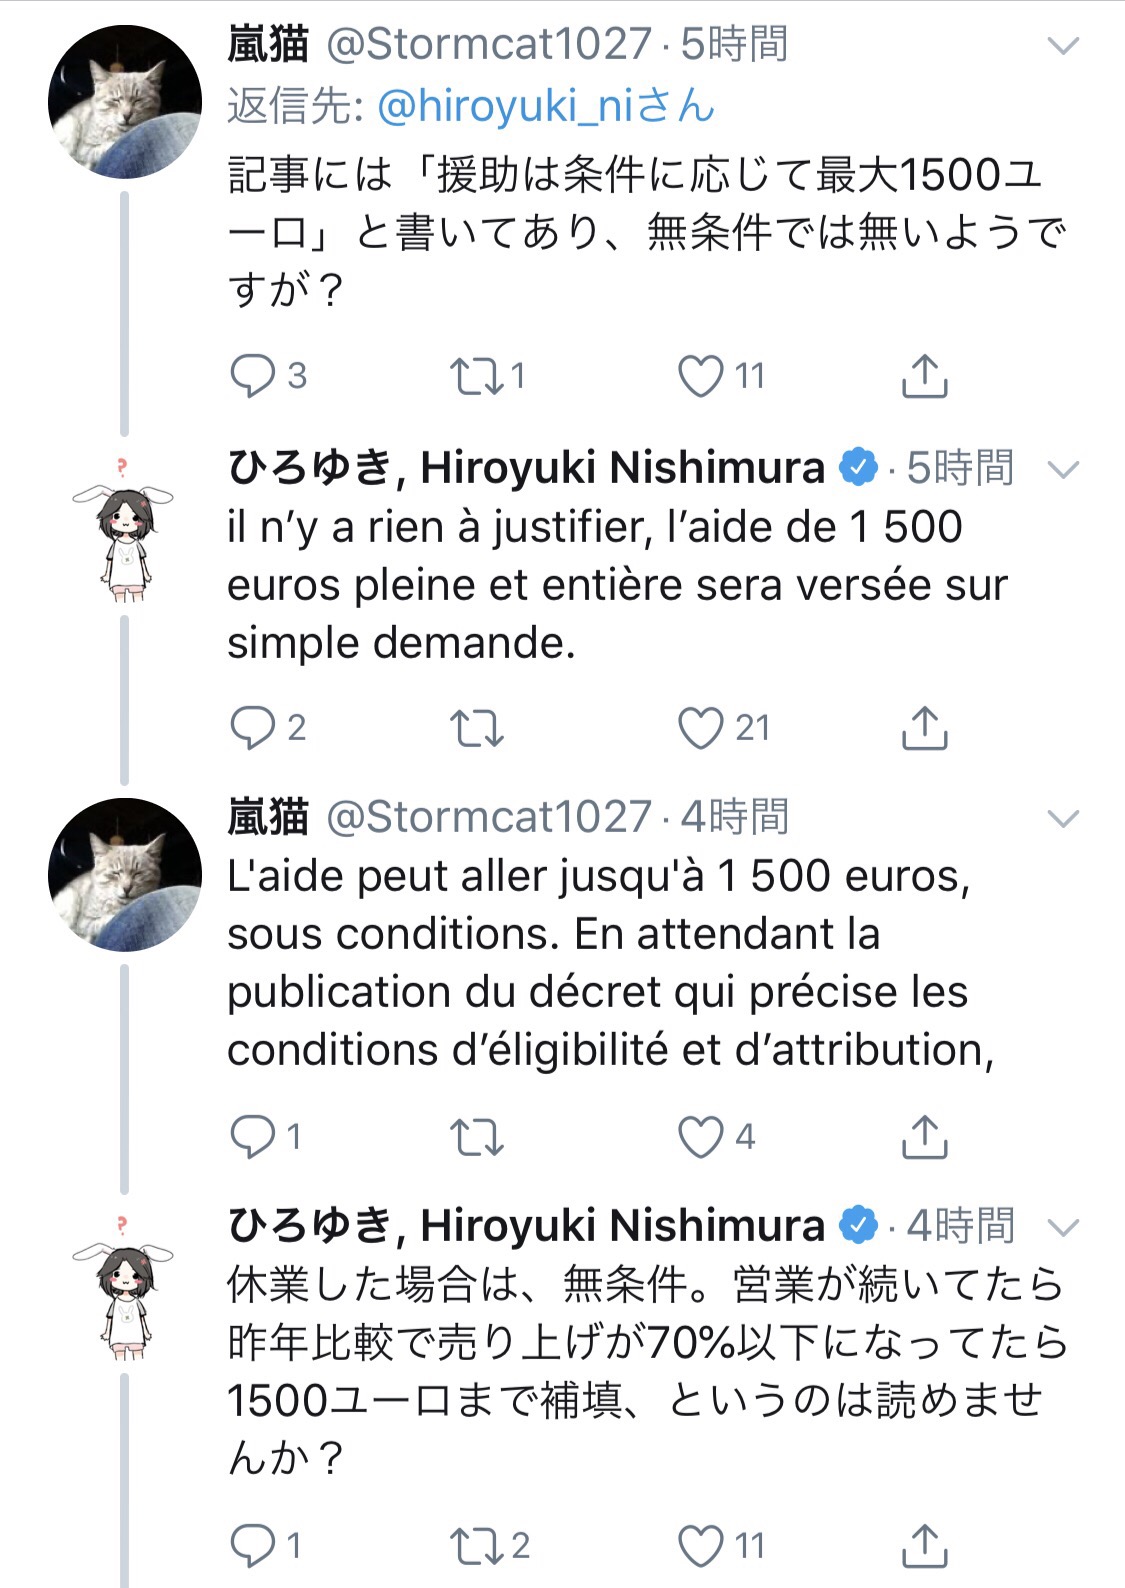Open Hiroyuki Nishimura's bunny avatar on the 5時間 tweet

pyautogui.click(x=124, y=530)
